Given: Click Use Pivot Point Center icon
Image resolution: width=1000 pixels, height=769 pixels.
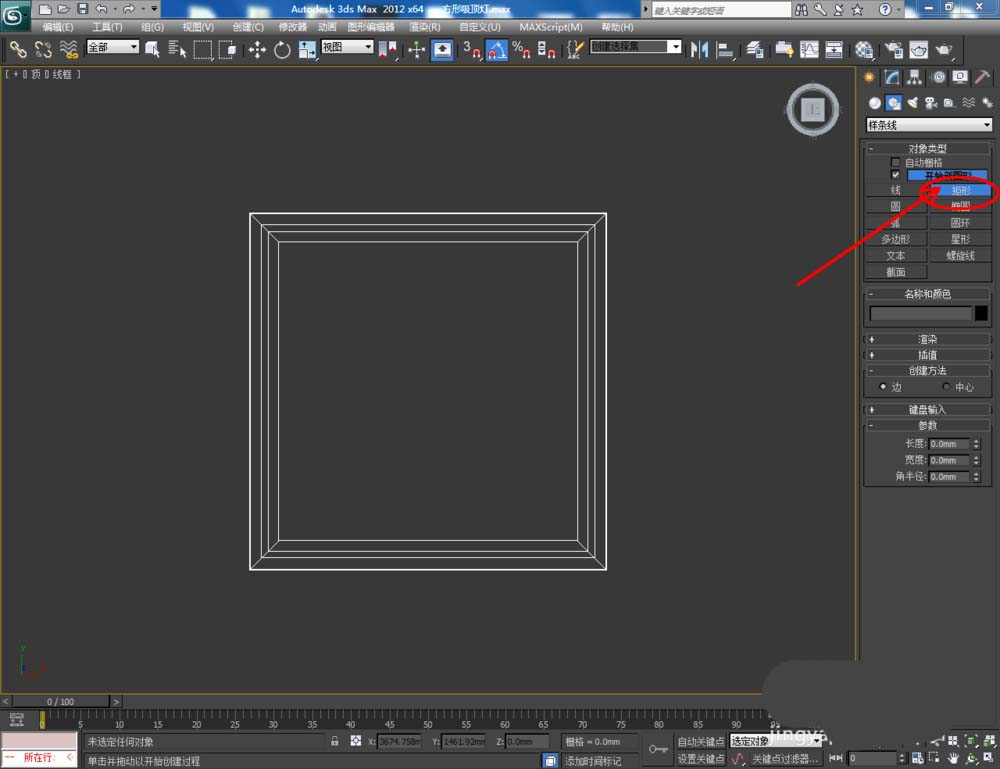Looking at the screenshot, I should 387,49.
